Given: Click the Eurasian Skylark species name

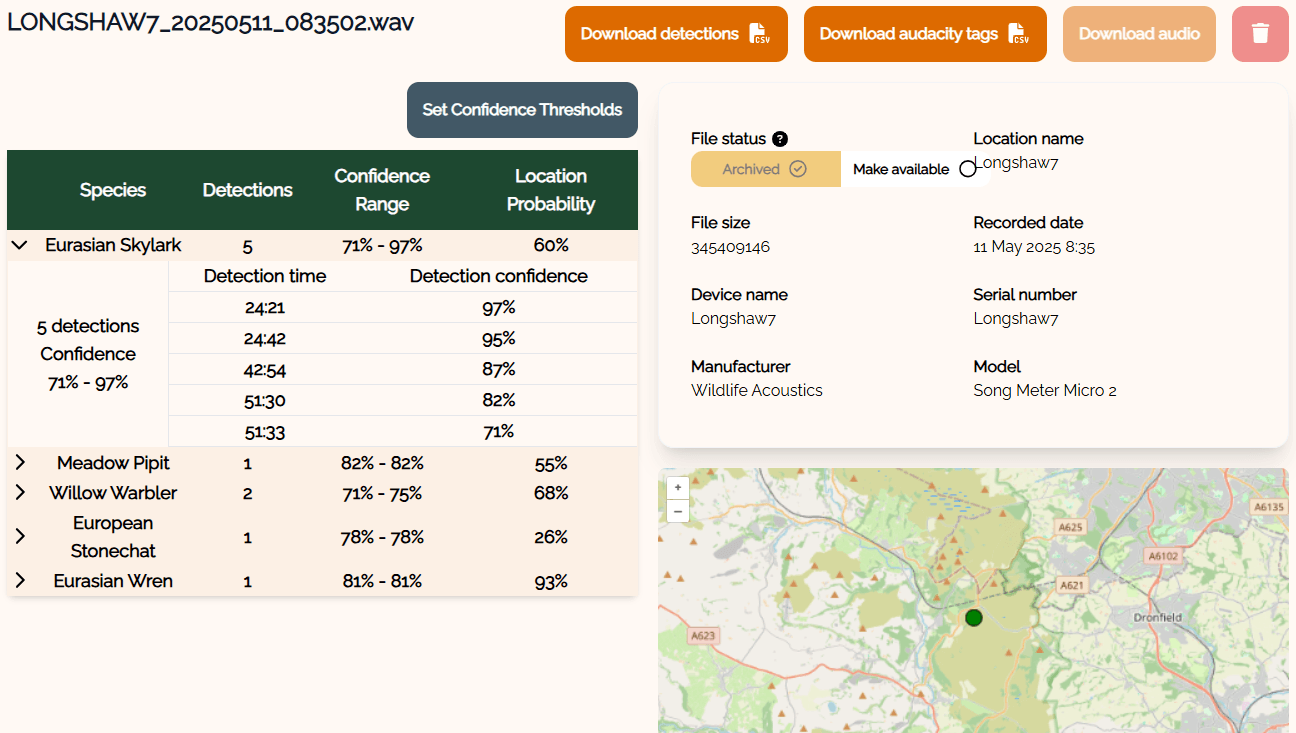Looking at the screenshot, I should pos(113,245).
